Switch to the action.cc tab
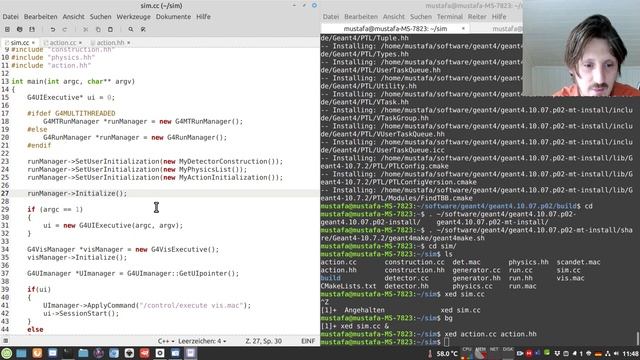Viewport: 640px width, 360px height. (62, 42)
